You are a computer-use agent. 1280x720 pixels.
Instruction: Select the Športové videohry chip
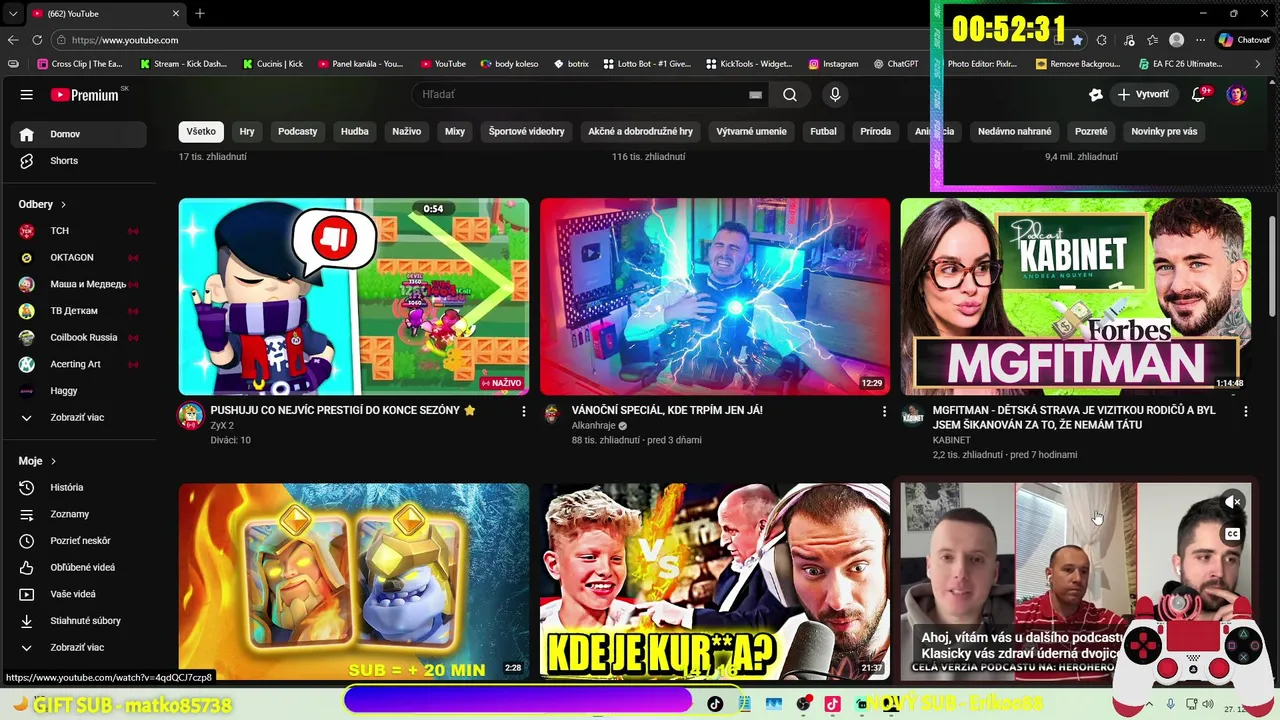(x=526, y=131)
